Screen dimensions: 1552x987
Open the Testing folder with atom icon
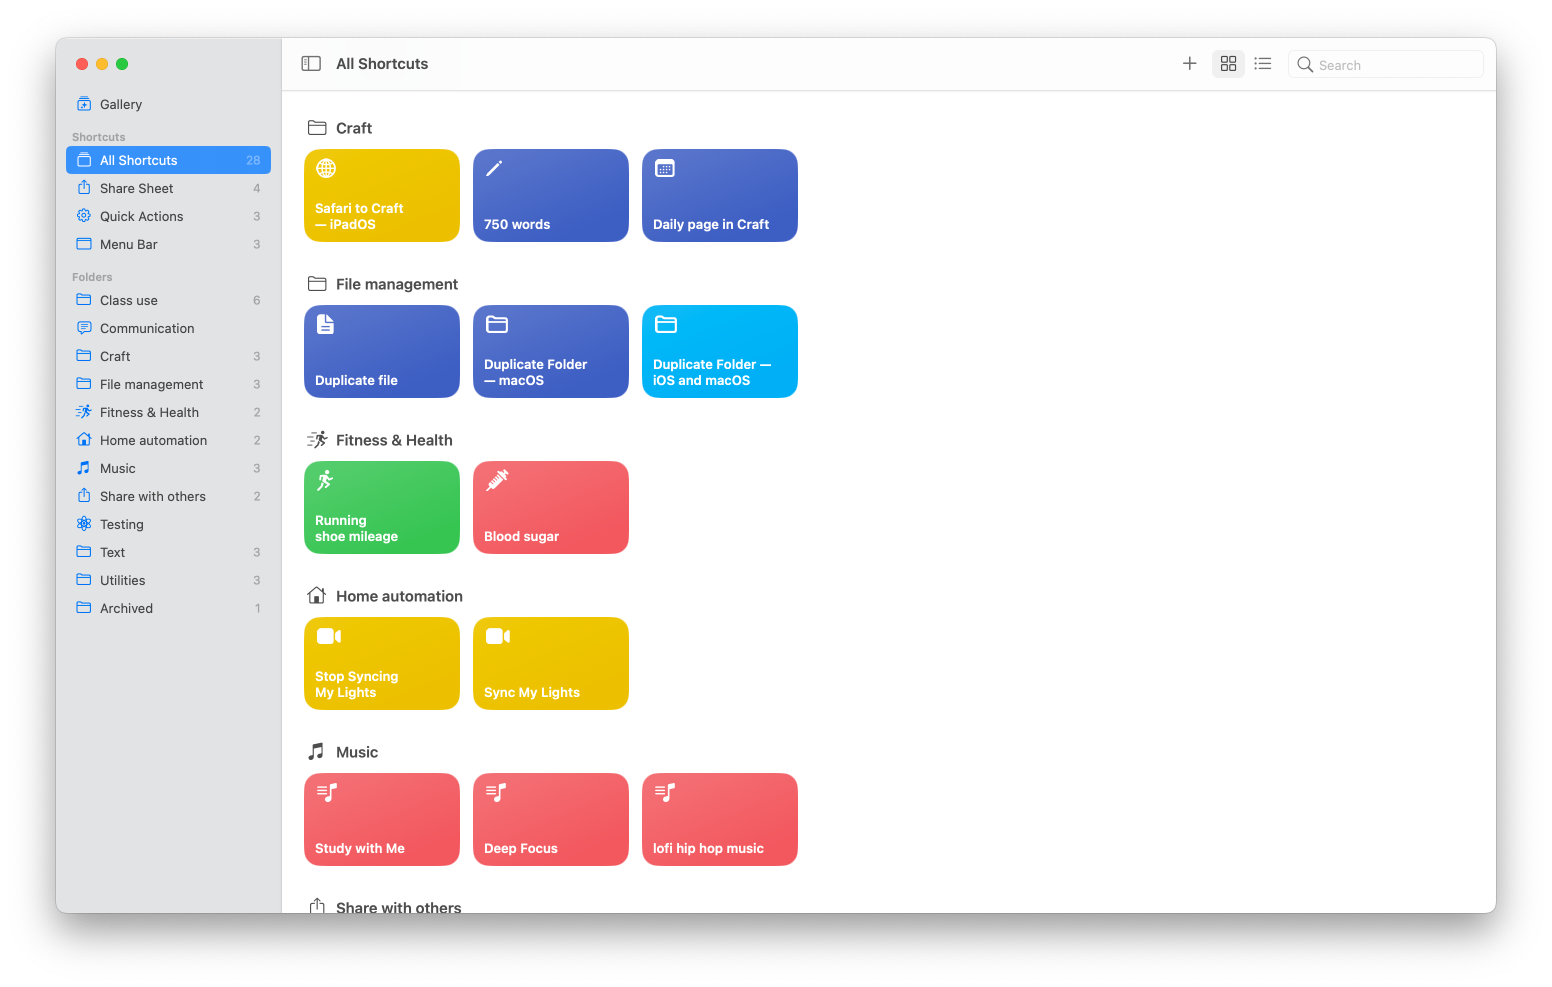click(123, 523)
